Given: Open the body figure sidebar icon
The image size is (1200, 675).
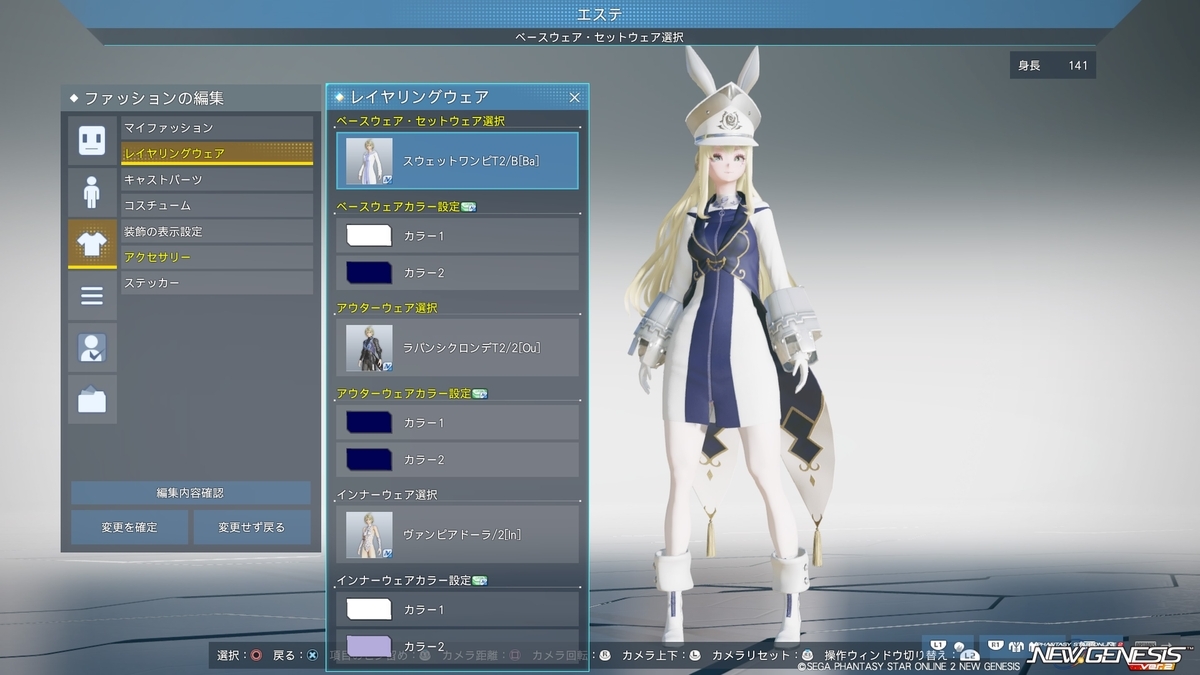Looking at the screenshot, I should pyautogui.click(x=92, y=192).
